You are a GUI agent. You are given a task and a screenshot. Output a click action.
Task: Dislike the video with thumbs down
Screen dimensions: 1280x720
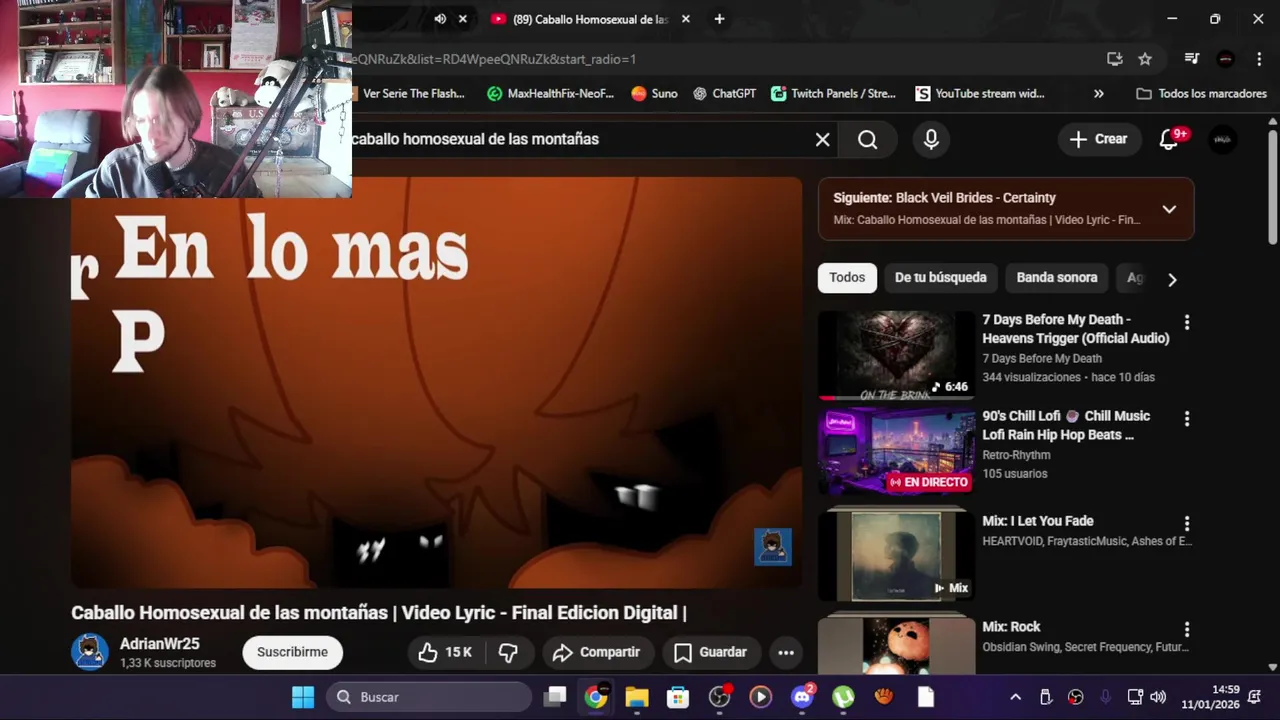[x=508, y=652]
